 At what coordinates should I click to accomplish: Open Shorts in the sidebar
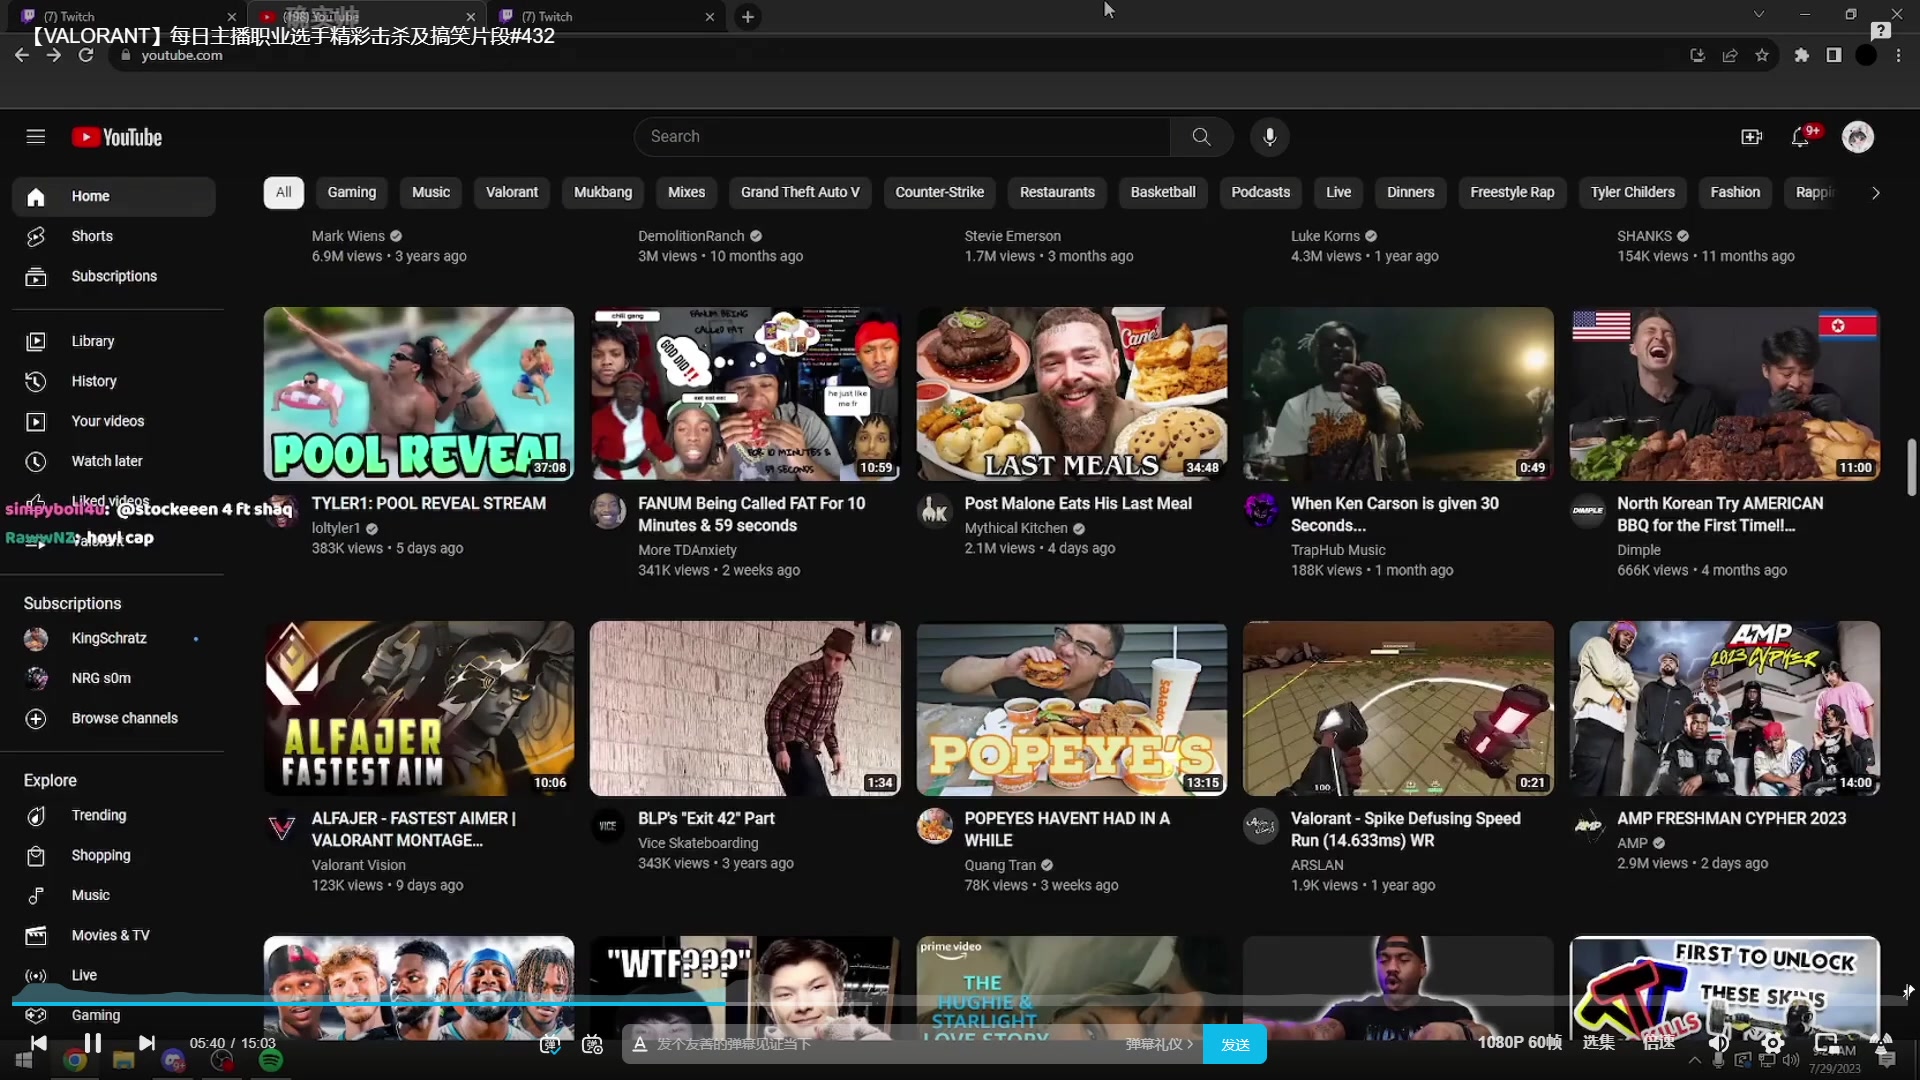coord(114,236)
